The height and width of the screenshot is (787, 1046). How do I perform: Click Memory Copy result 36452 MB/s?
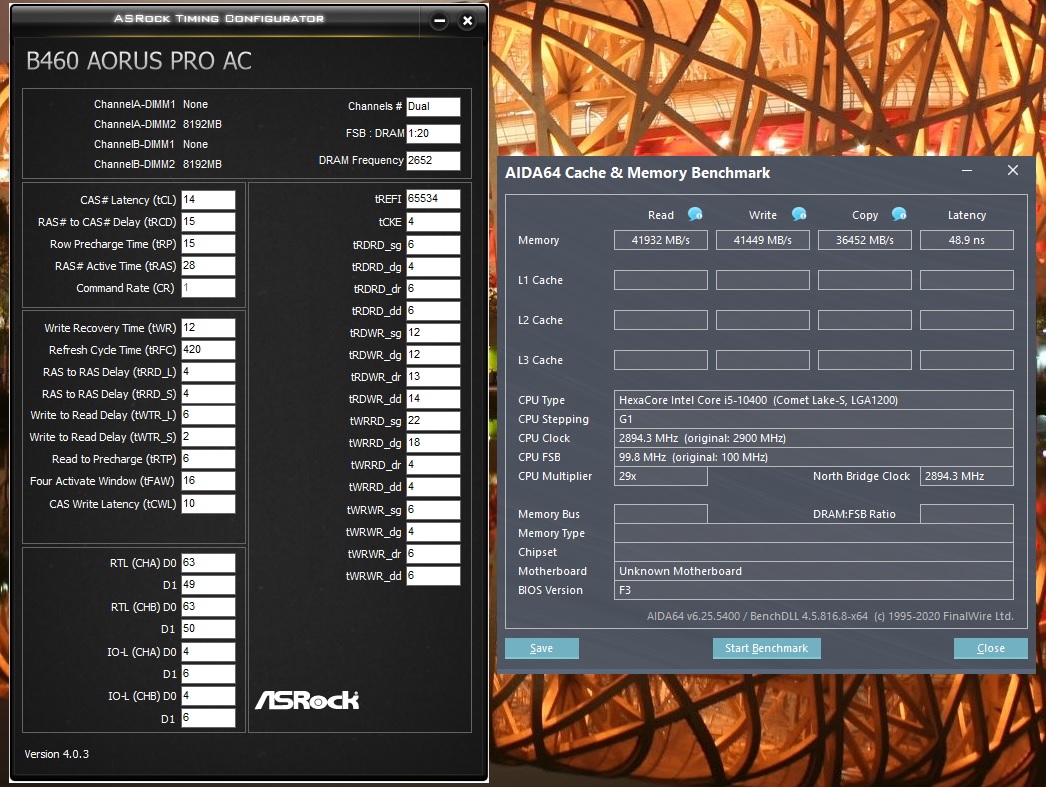click(x=865, y=240)
